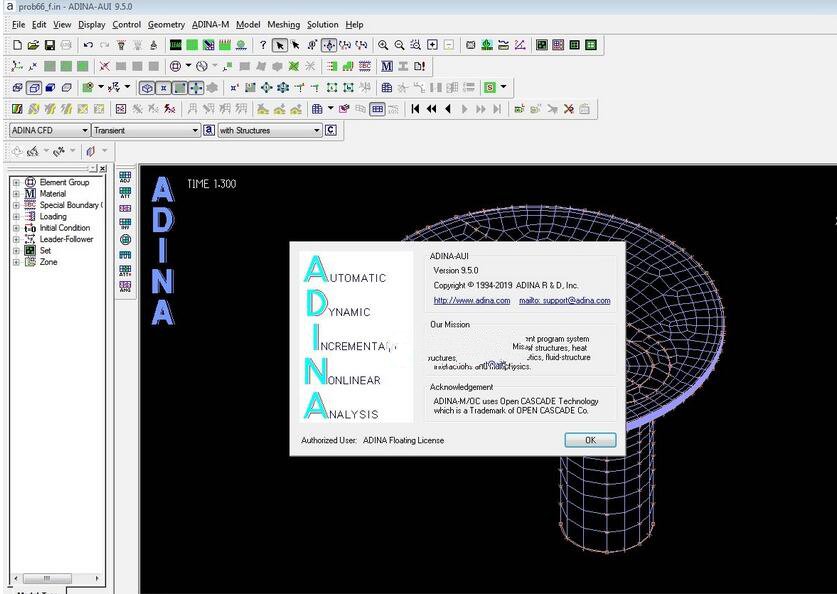The width and height of the screenshot is (837, 594).
Task: Click the element groups circle-square icon
Action: click(x=175, y=66)
